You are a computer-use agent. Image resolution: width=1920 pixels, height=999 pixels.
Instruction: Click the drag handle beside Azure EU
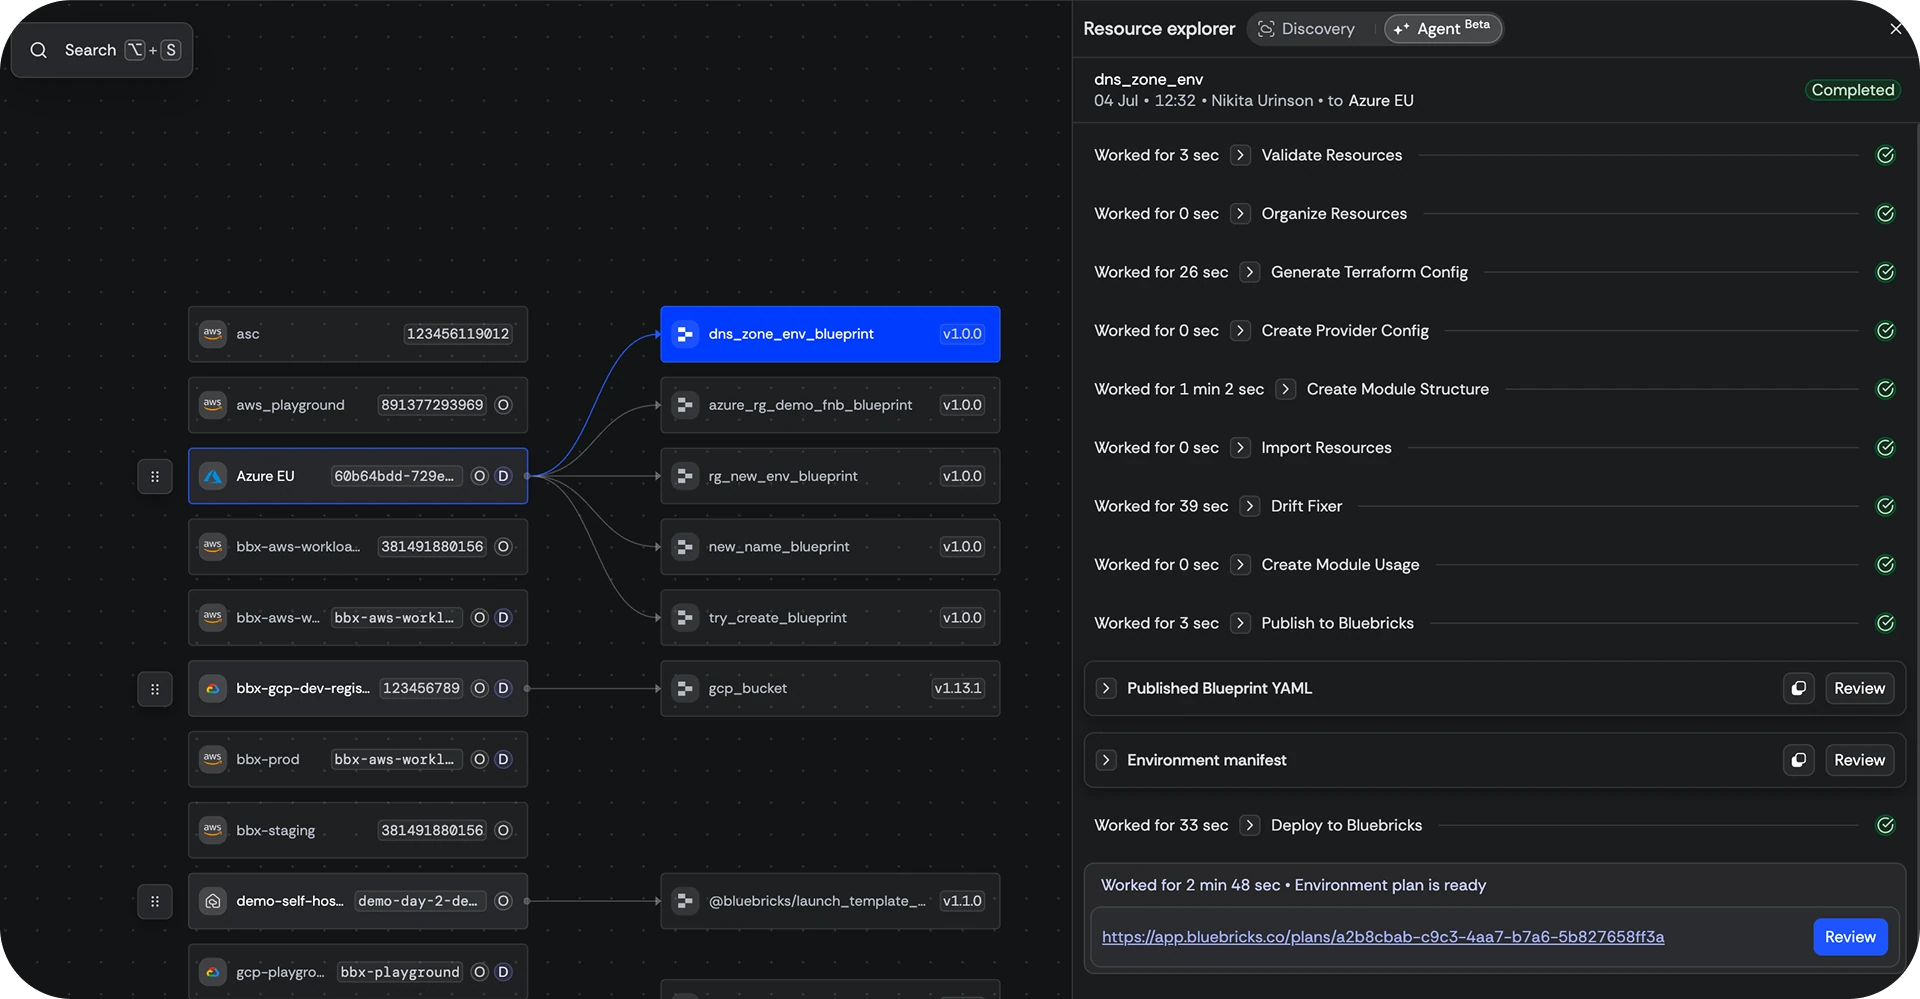(x=155, y=476)
